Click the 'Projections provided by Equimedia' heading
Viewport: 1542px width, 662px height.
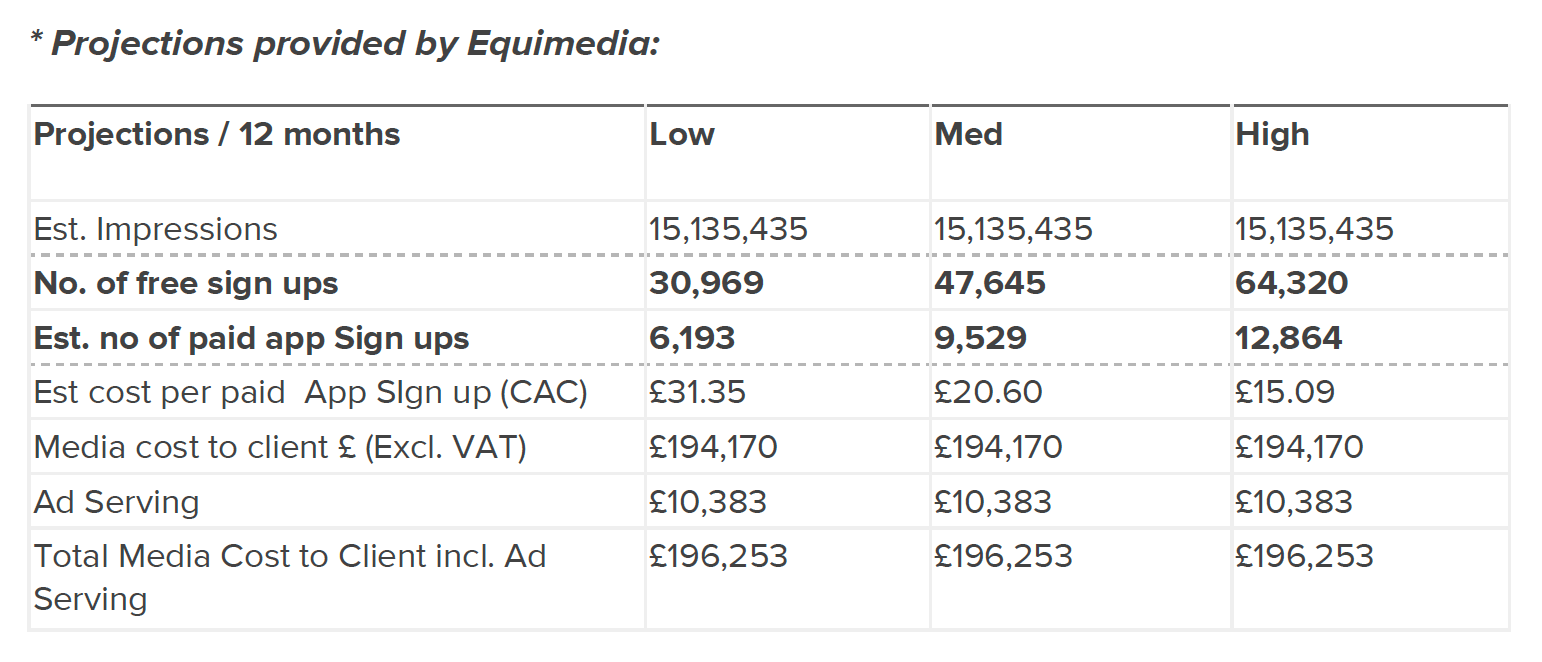pyautogui.click(x=345, y=43)
